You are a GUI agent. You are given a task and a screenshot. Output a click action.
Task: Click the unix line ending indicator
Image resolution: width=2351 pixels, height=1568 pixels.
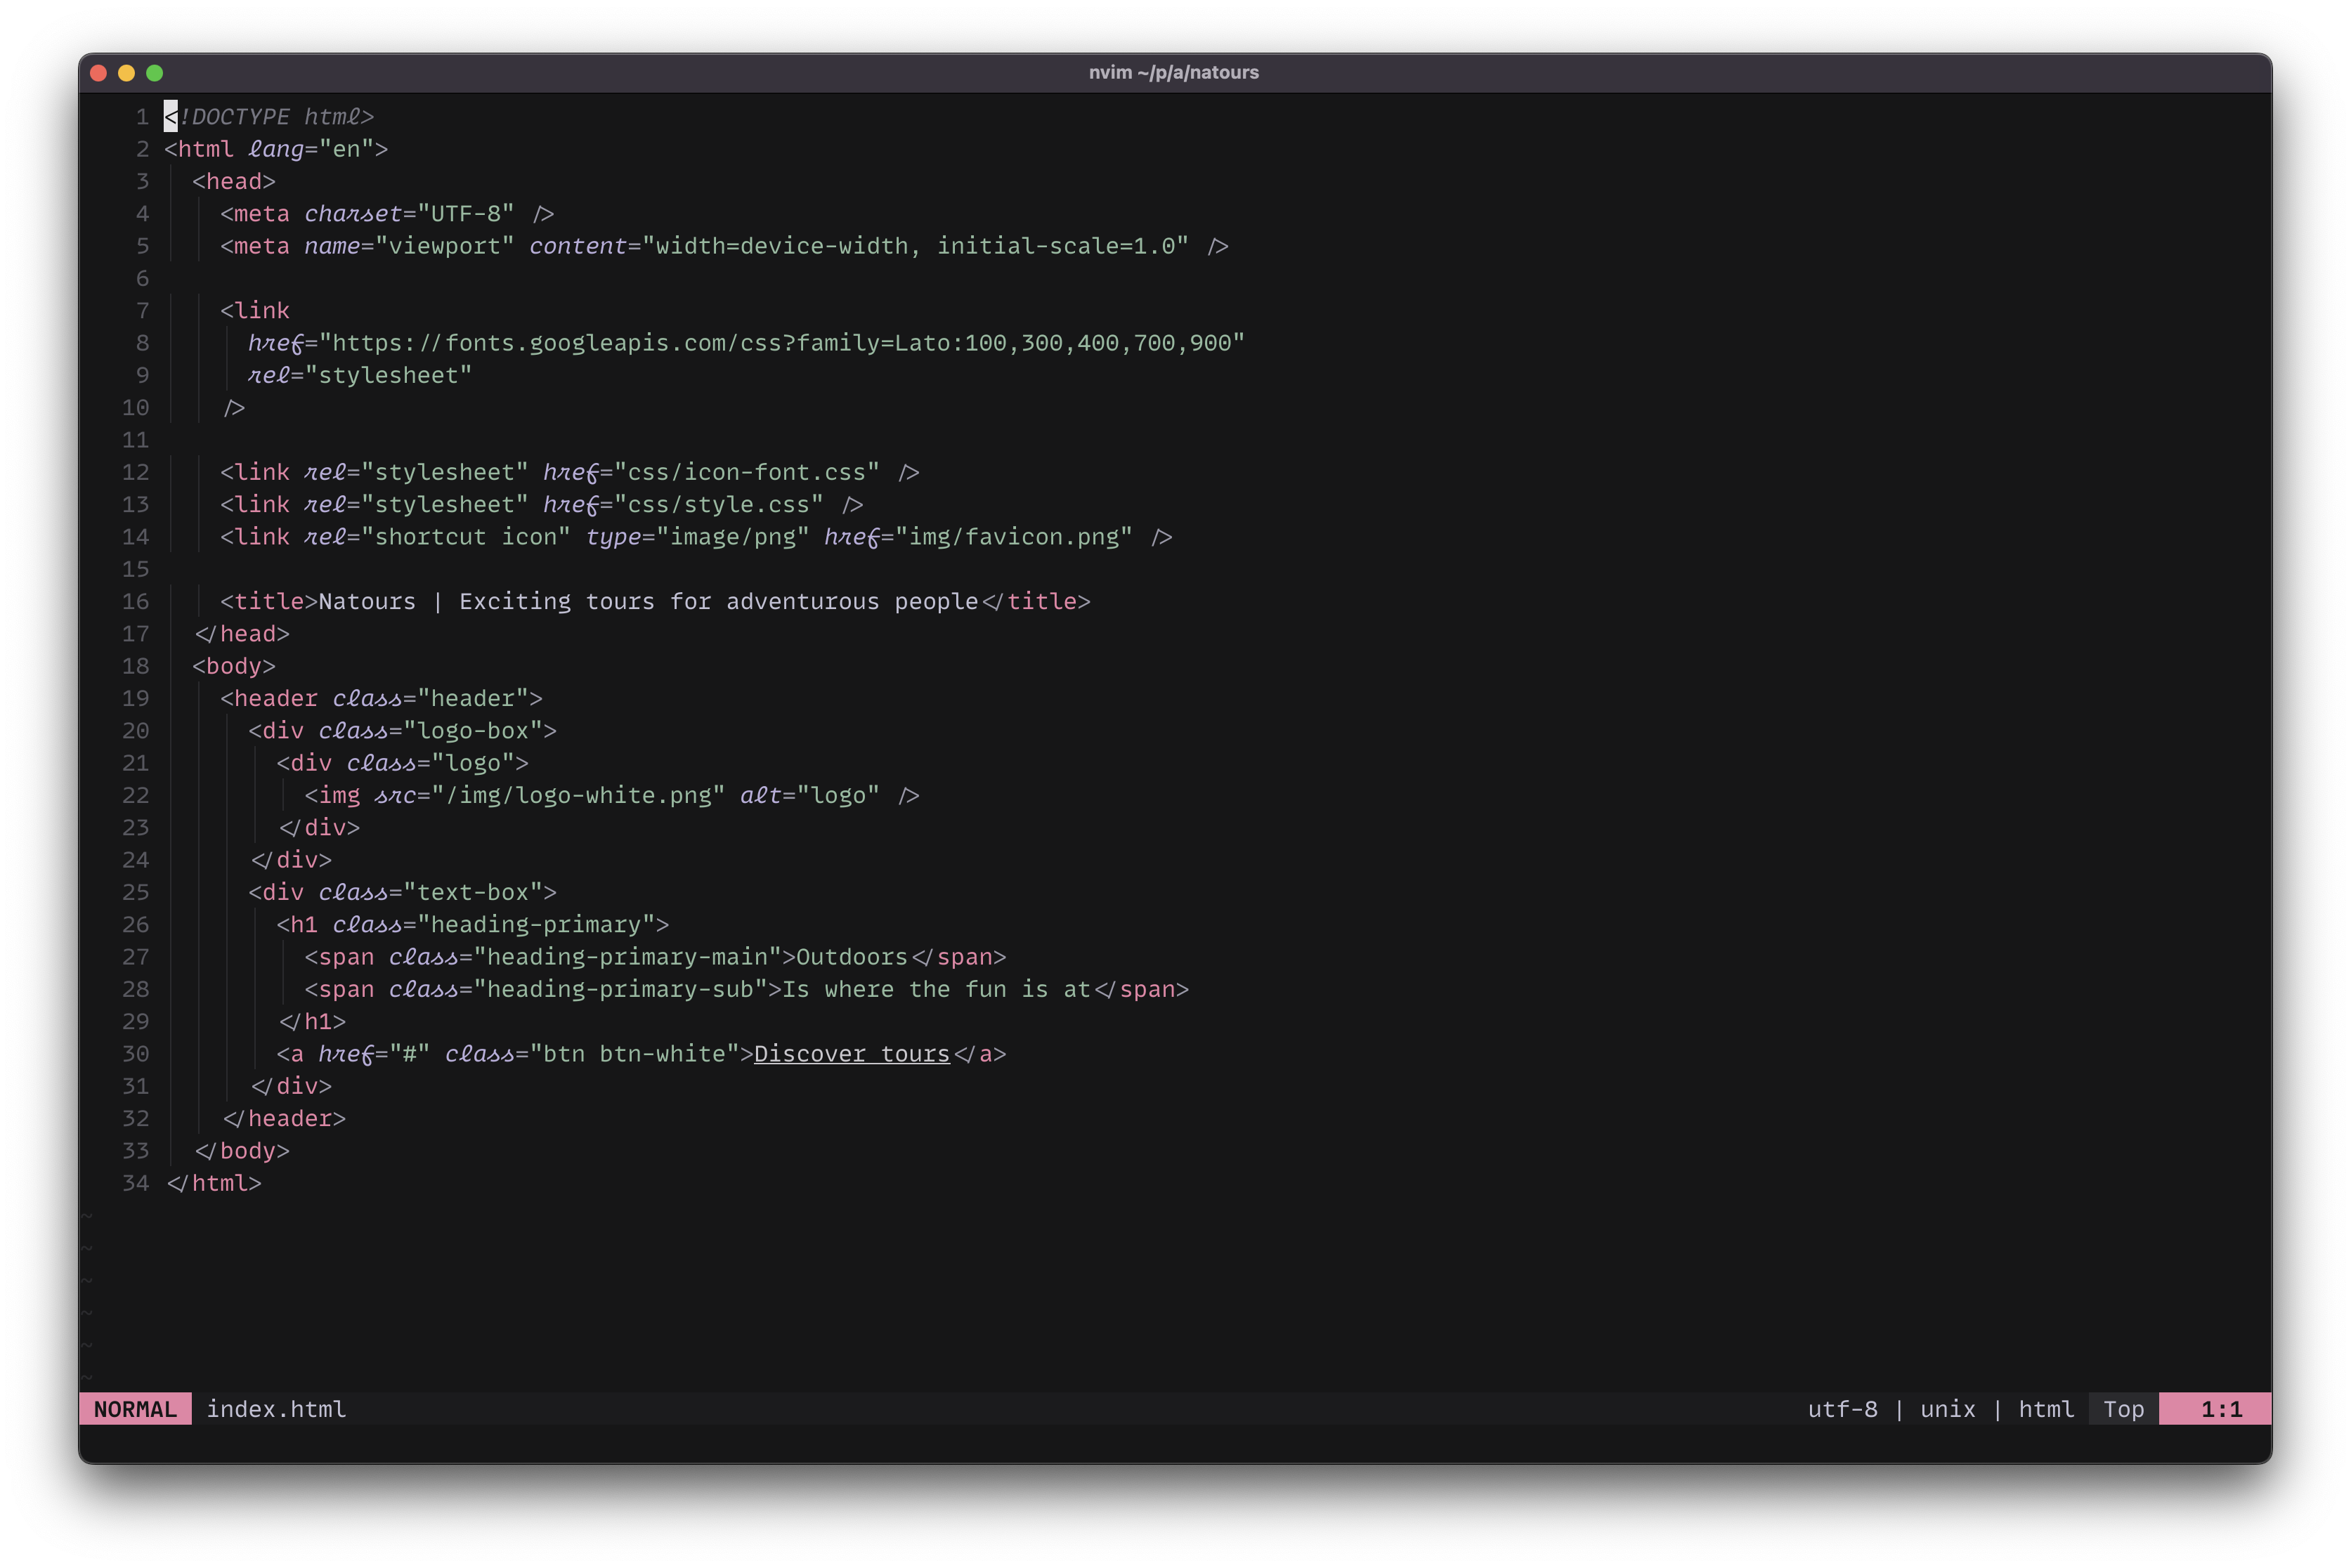(x=1948, y=1409)
